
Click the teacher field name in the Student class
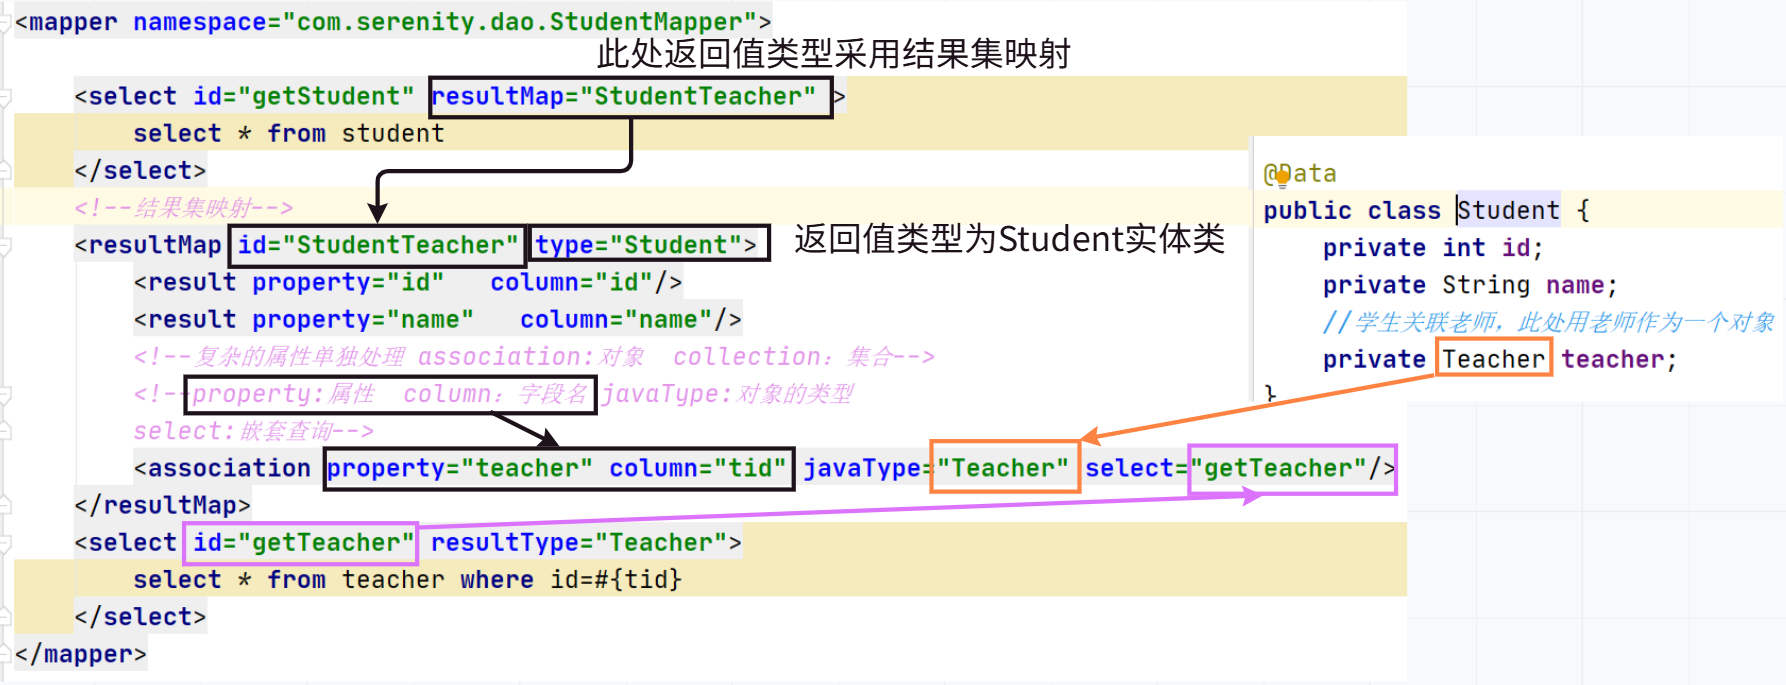tap(1612, 359)
